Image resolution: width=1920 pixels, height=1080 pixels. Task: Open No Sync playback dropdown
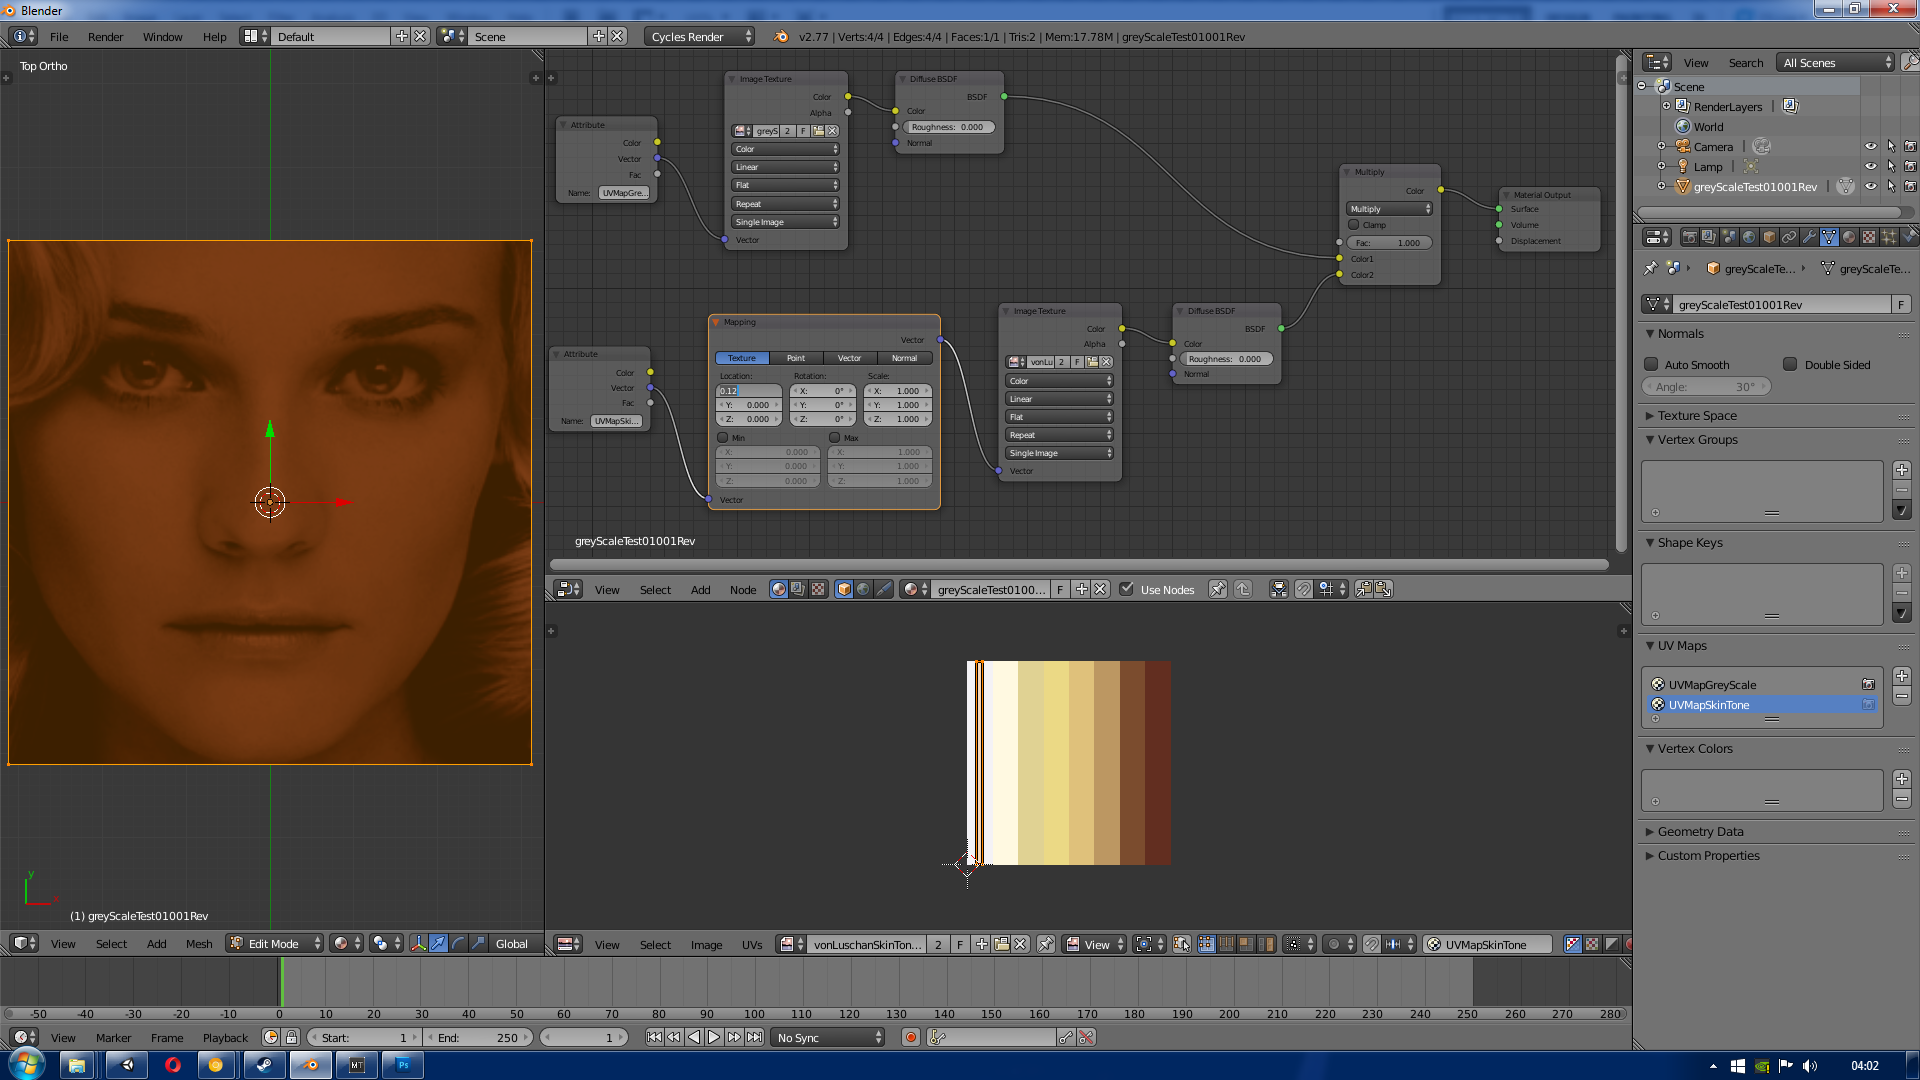point(828,1037)
